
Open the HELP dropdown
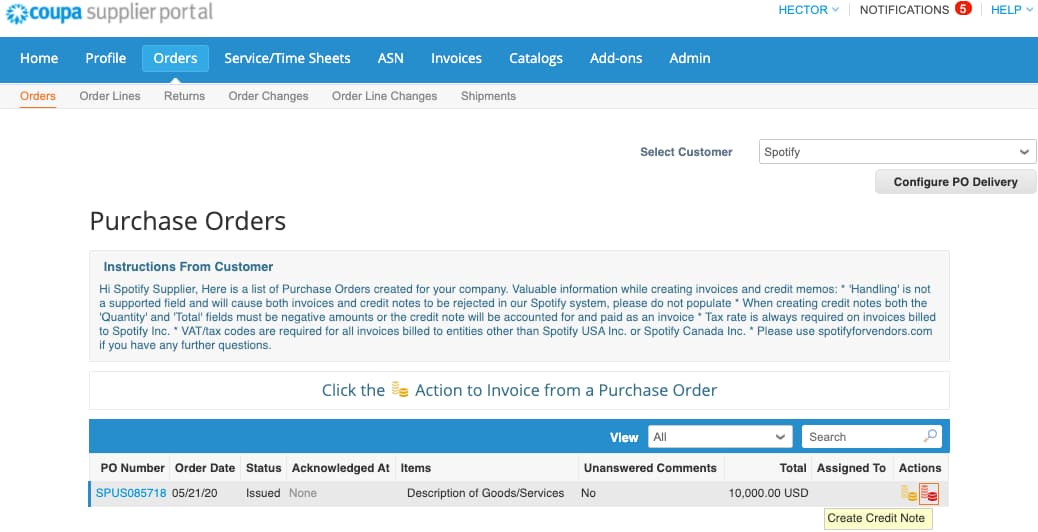pos(1011,10)
